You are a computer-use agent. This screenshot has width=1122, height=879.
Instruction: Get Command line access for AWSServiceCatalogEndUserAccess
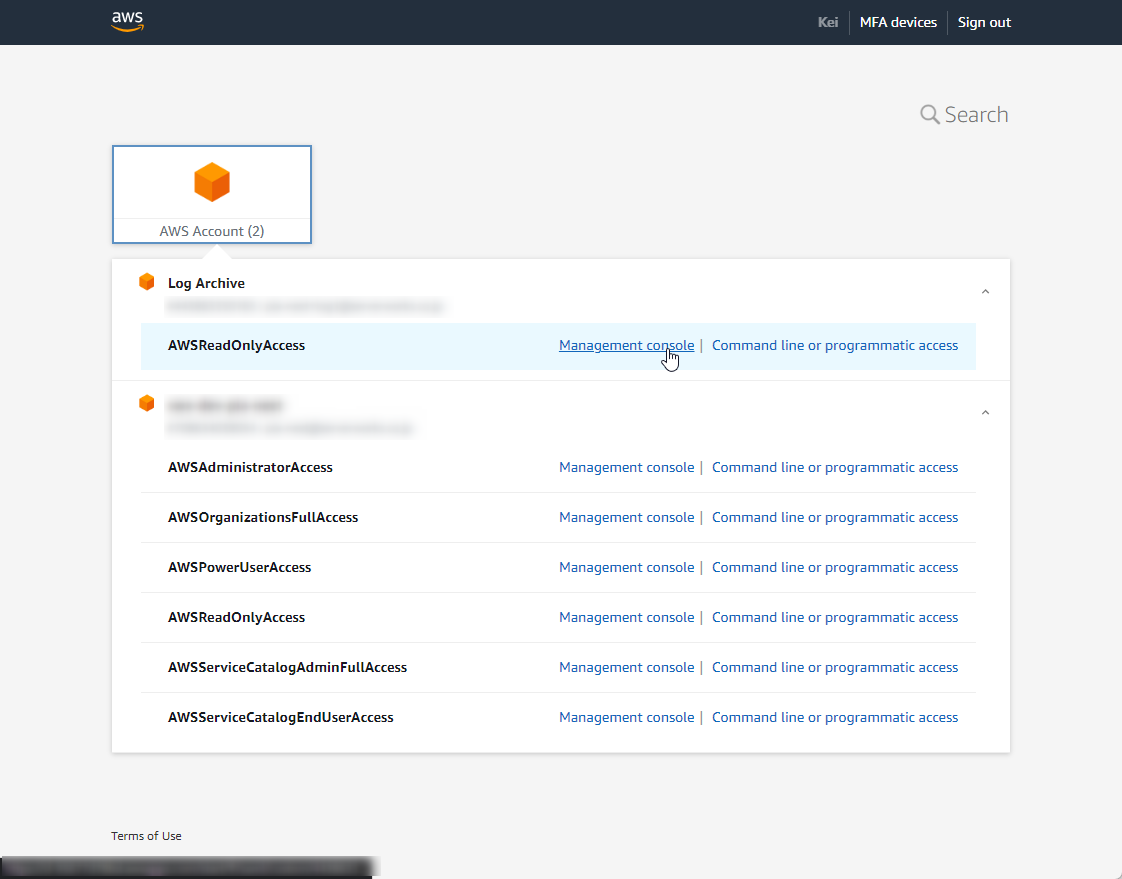[834, 717]
